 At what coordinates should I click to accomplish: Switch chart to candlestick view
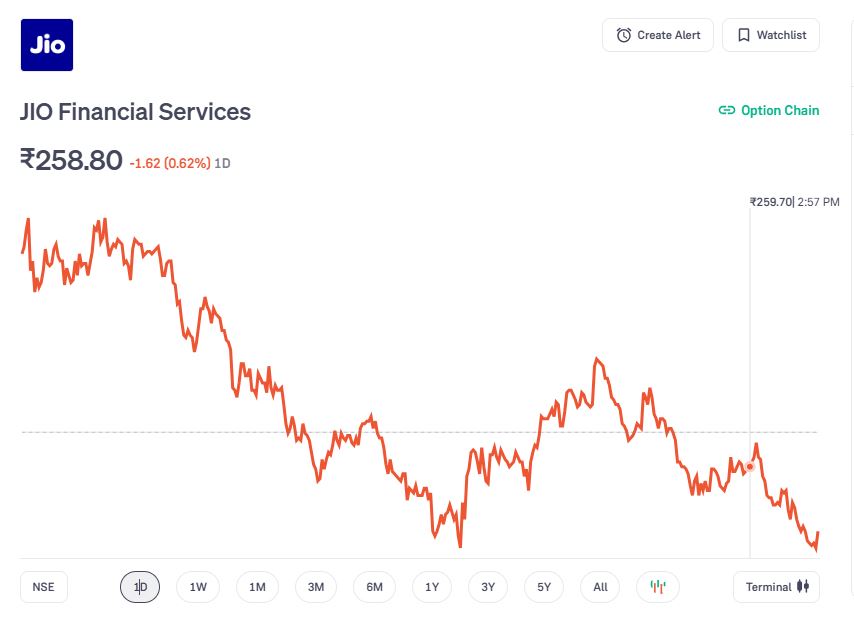[657, 587]
